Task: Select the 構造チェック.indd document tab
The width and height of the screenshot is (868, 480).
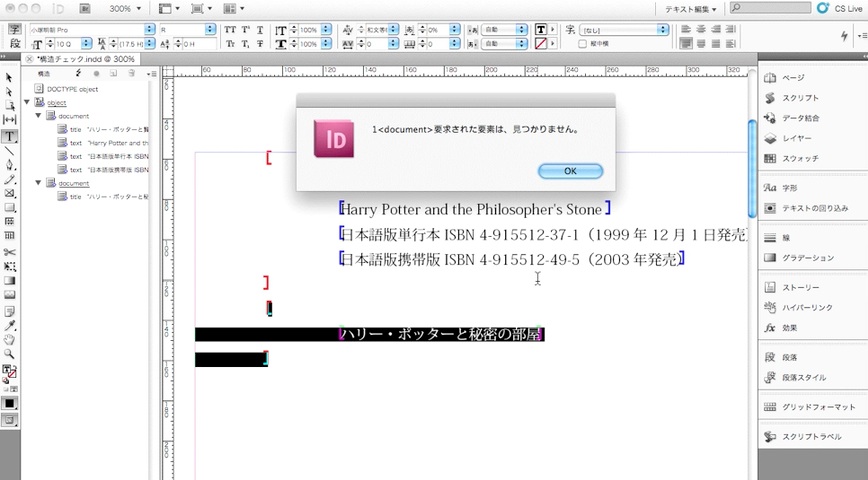Action: pos(86,59)
